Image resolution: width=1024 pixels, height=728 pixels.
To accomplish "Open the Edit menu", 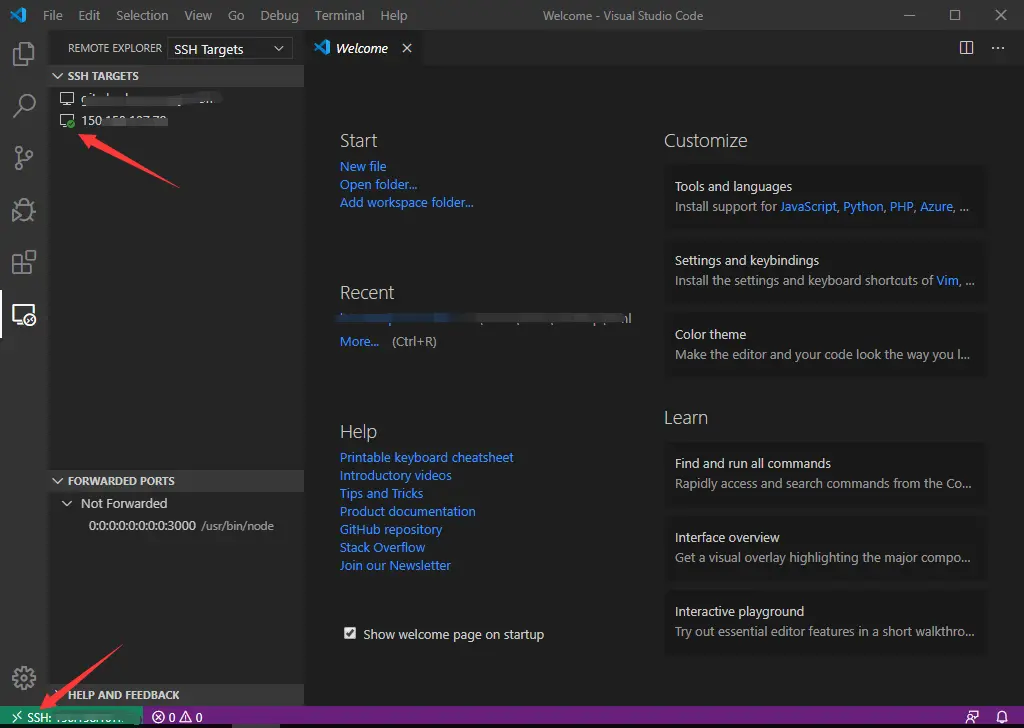I will [x=89, y=15].
